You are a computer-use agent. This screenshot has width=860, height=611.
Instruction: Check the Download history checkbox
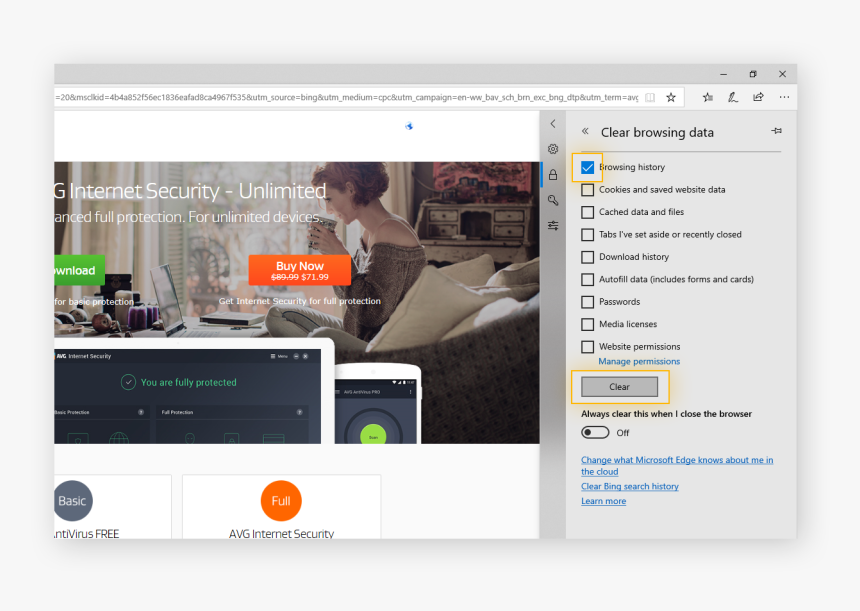[587, 257]
